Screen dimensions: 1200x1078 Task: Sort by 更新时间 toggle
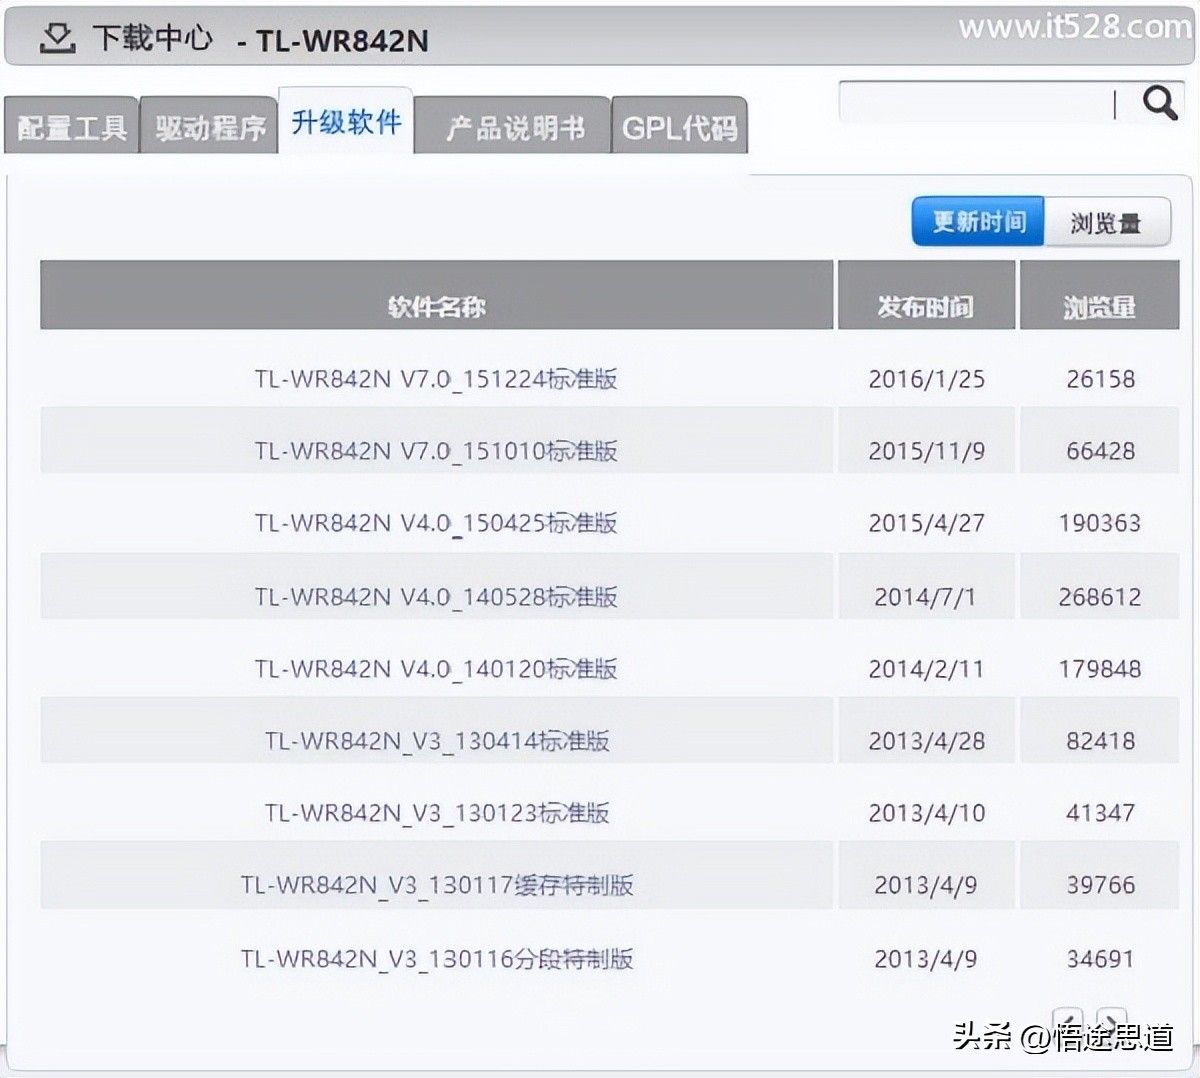[978, 221]
